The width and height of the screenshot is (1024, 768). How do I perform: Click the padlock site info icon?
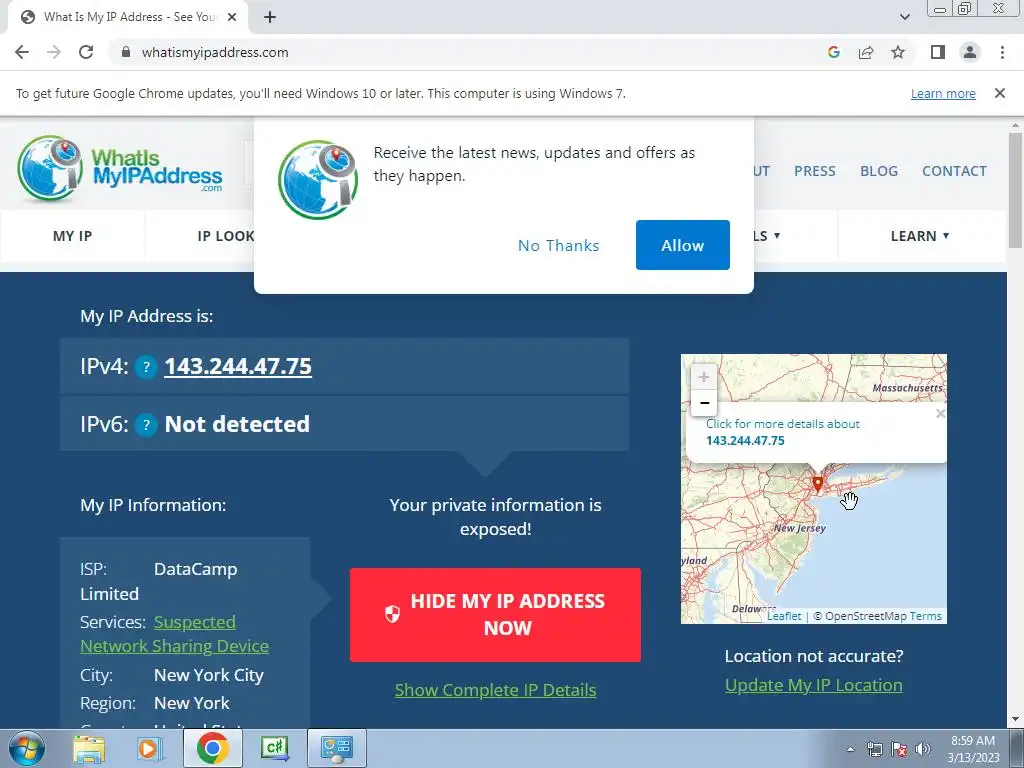[126, 52]
